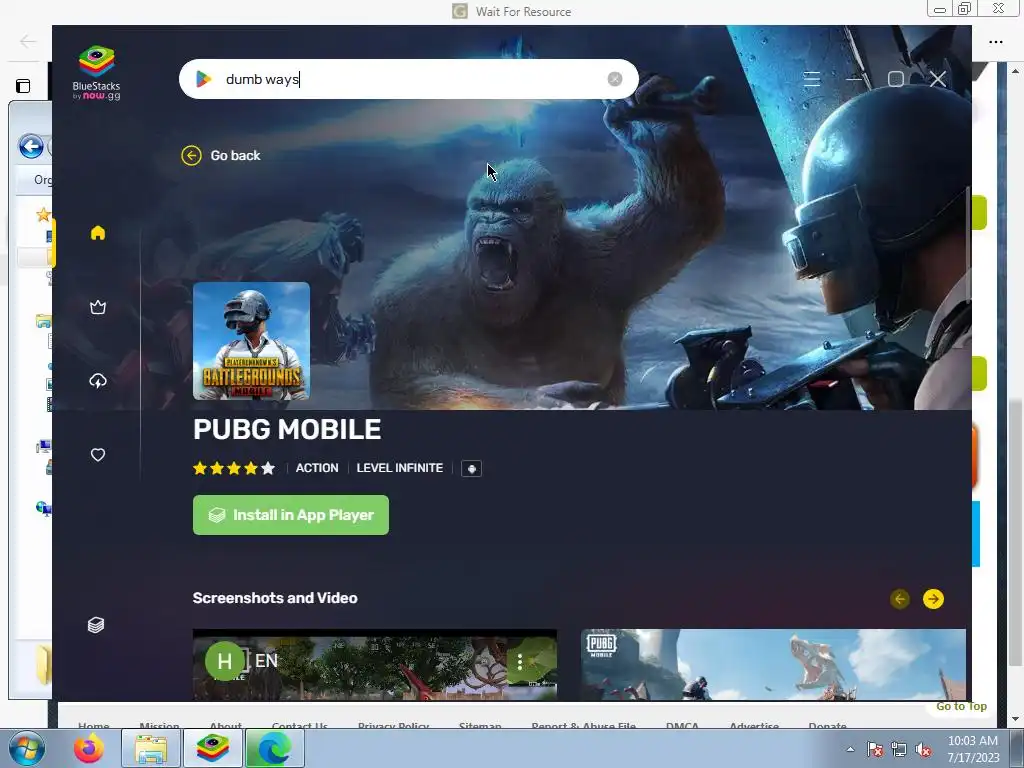Click previous screenshot arrow button

(x=900, y=599)
